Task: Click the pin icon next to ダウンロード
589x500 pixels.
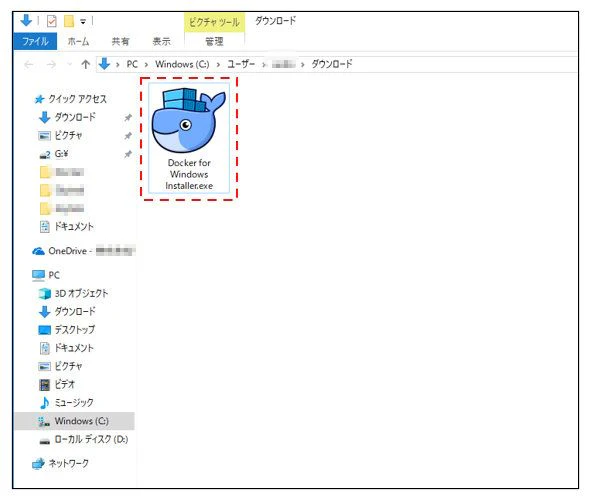Action: [128, 118]
